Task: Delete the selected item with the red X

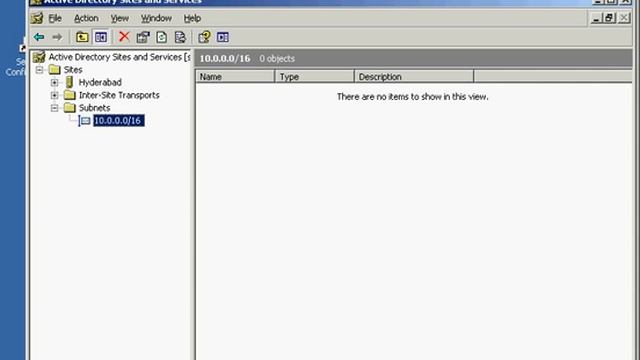Action: [x=124, y=37]
